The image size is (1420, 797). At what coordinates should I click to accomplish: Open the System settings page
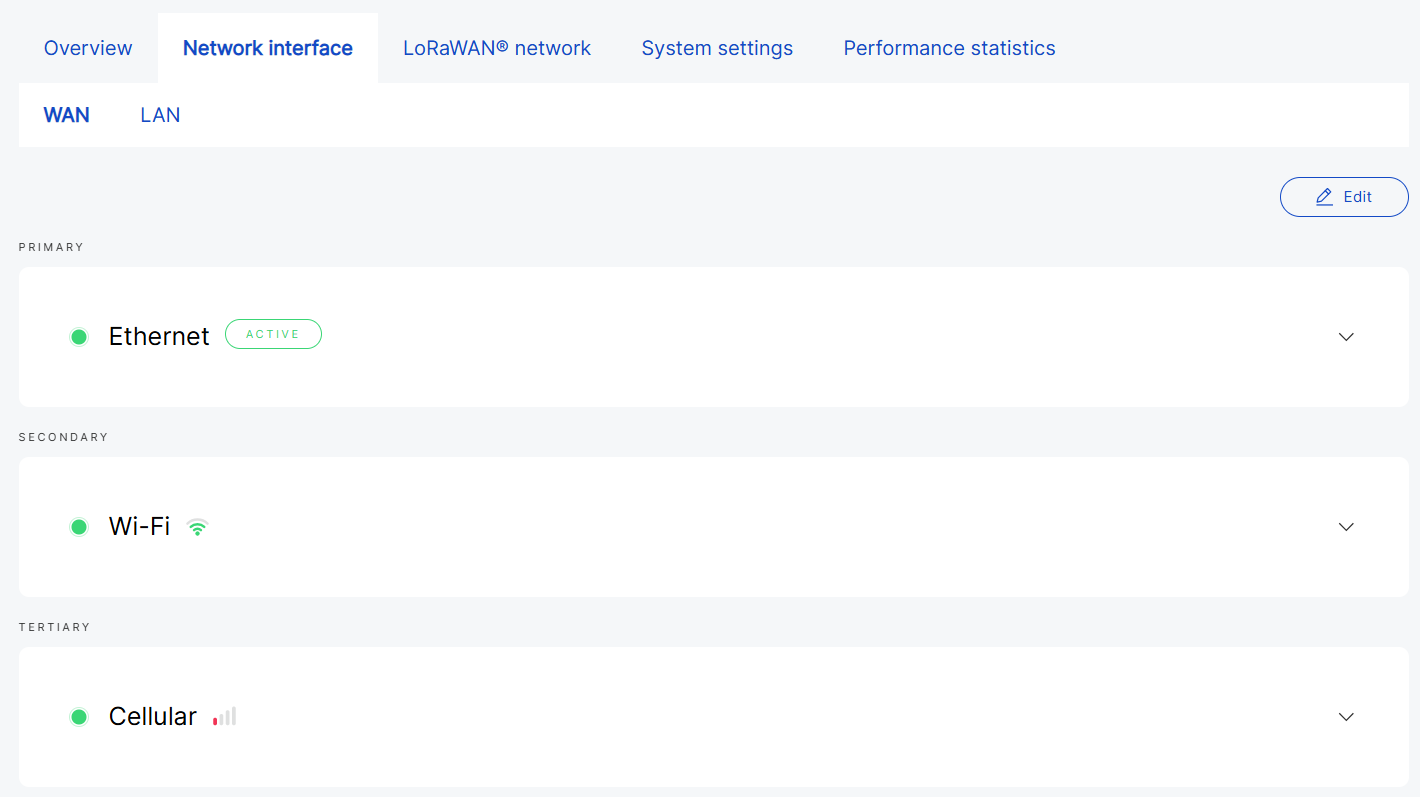[x=717, y=47]
